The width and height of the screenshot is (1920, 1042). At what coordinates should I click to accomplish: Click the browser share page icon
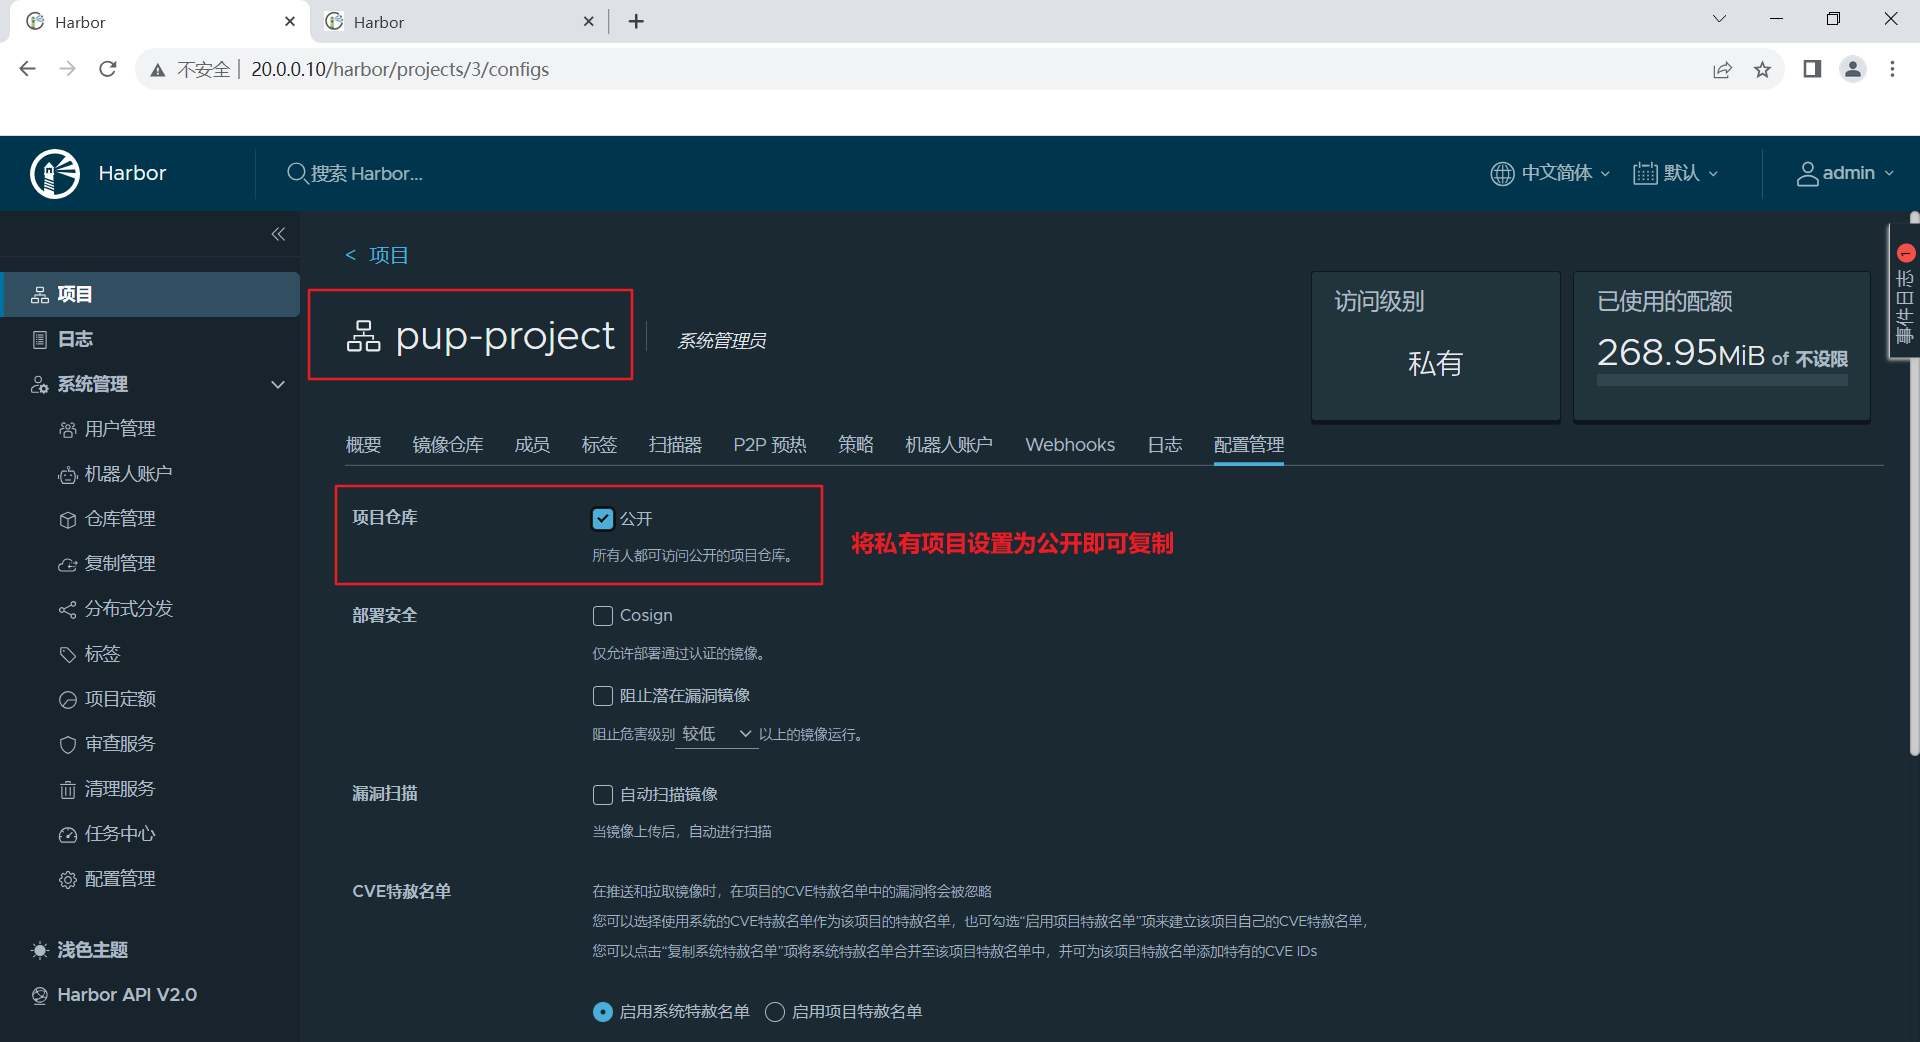pyautogui.click(x=1722, y=69)
